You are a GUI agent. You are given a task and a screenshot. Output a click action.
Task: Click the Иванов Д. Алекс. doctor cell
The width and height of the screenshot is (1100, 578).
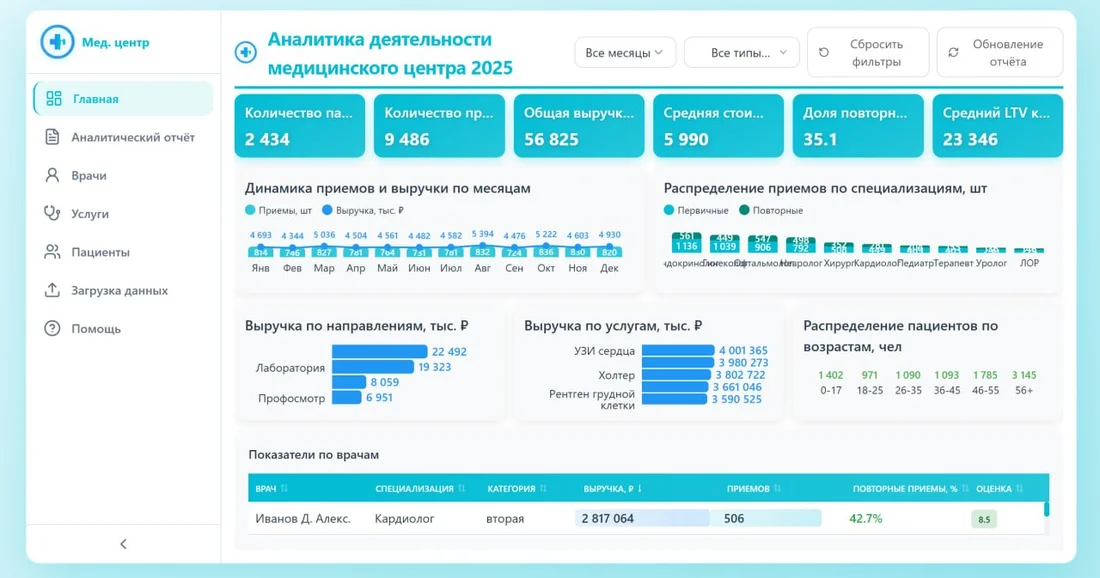pos(302,518)
